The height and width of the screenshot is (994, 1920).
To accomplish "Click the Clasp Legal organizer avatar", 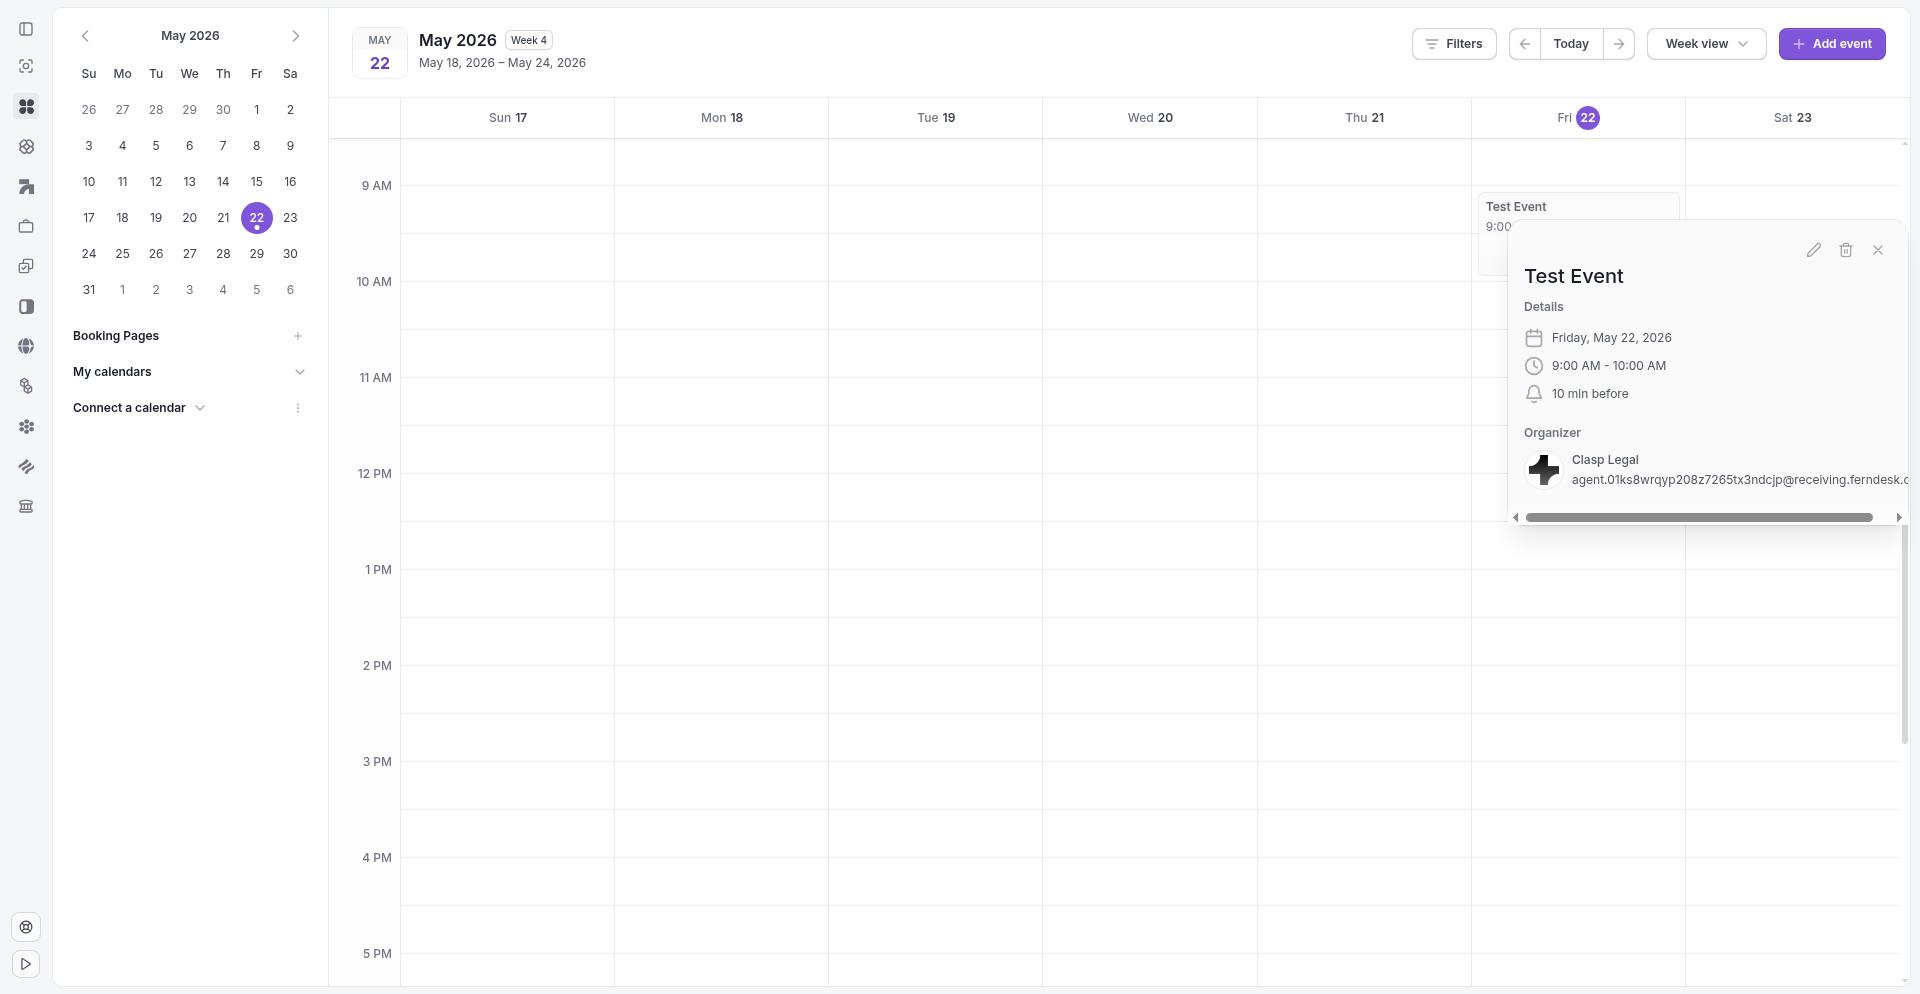I will click(x=1543, y=470).
